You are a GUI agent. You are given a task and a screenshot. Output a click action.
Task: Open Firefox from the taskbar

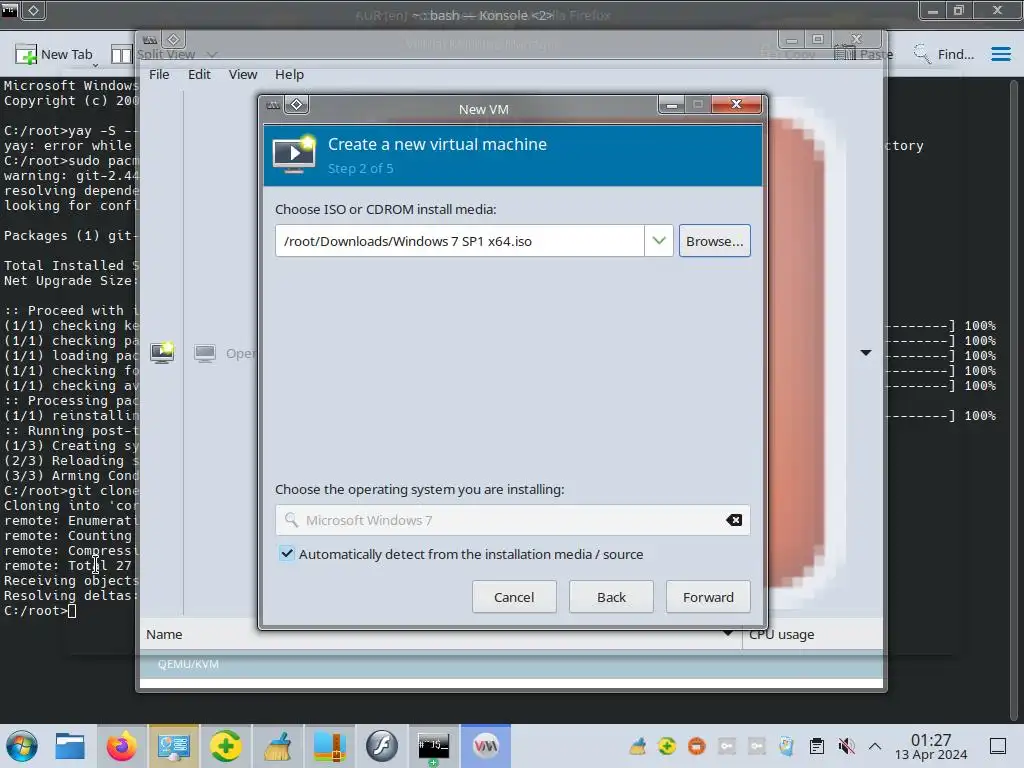(121, 746)
